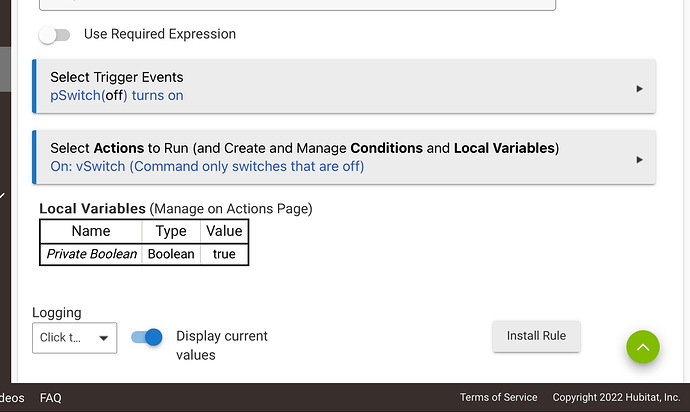Image resolution: width=690 pixels, height=412 pixels.
Task: Disable the Display current values switch
Action: pos(146,338)
